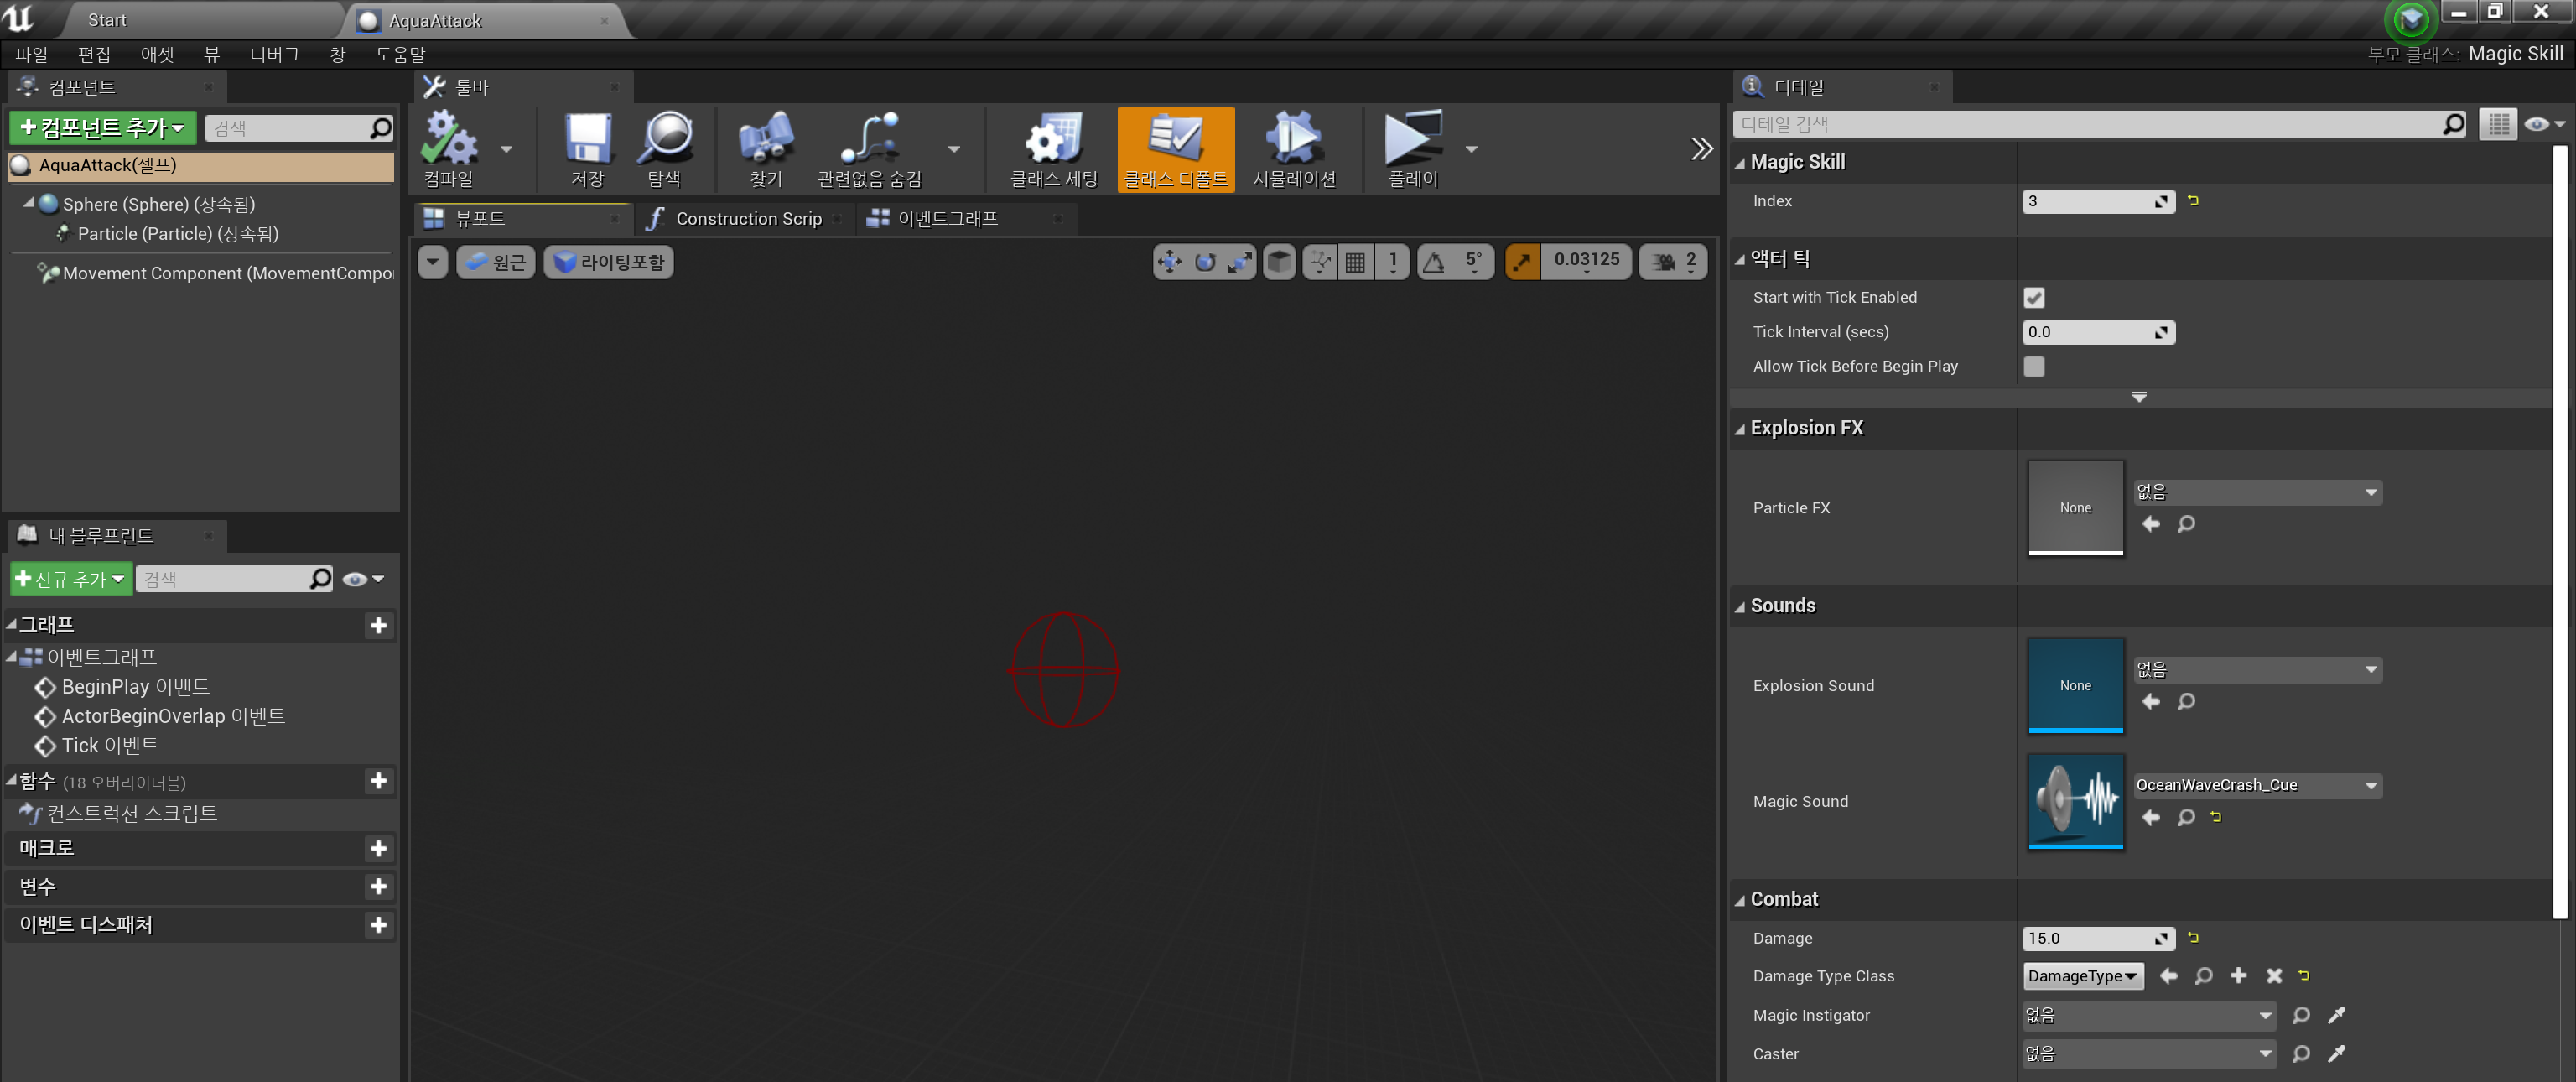Click the Magic Skill parent class link
The image size is (2576, 1082).
pyautogui.click(x=2514, y=54)
